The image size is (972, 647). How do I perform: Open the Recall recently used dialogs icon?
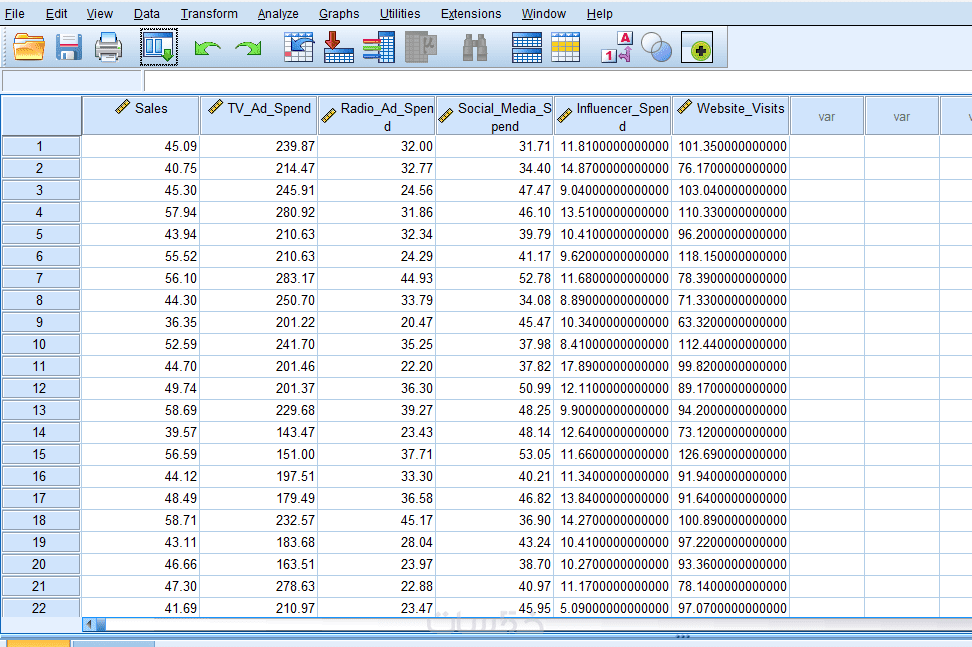(x=158, y=47)
